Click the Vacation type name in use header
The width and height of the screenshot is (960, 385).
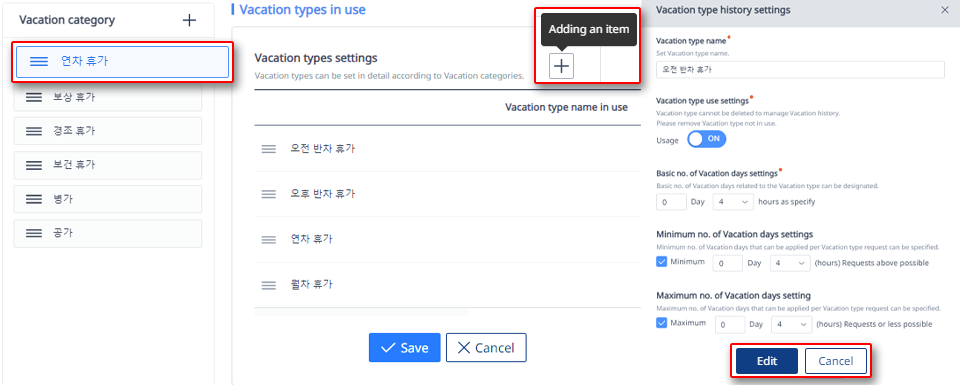coord(566,107)
